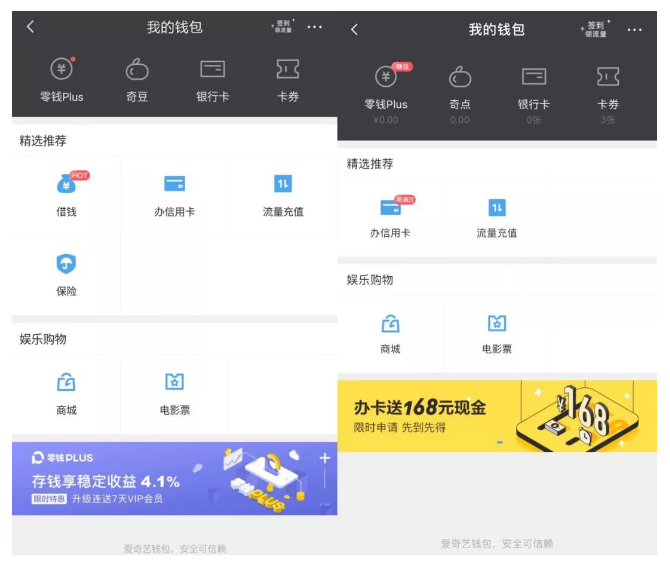Go back using left screen's back arrow

[x=30, y=27]
